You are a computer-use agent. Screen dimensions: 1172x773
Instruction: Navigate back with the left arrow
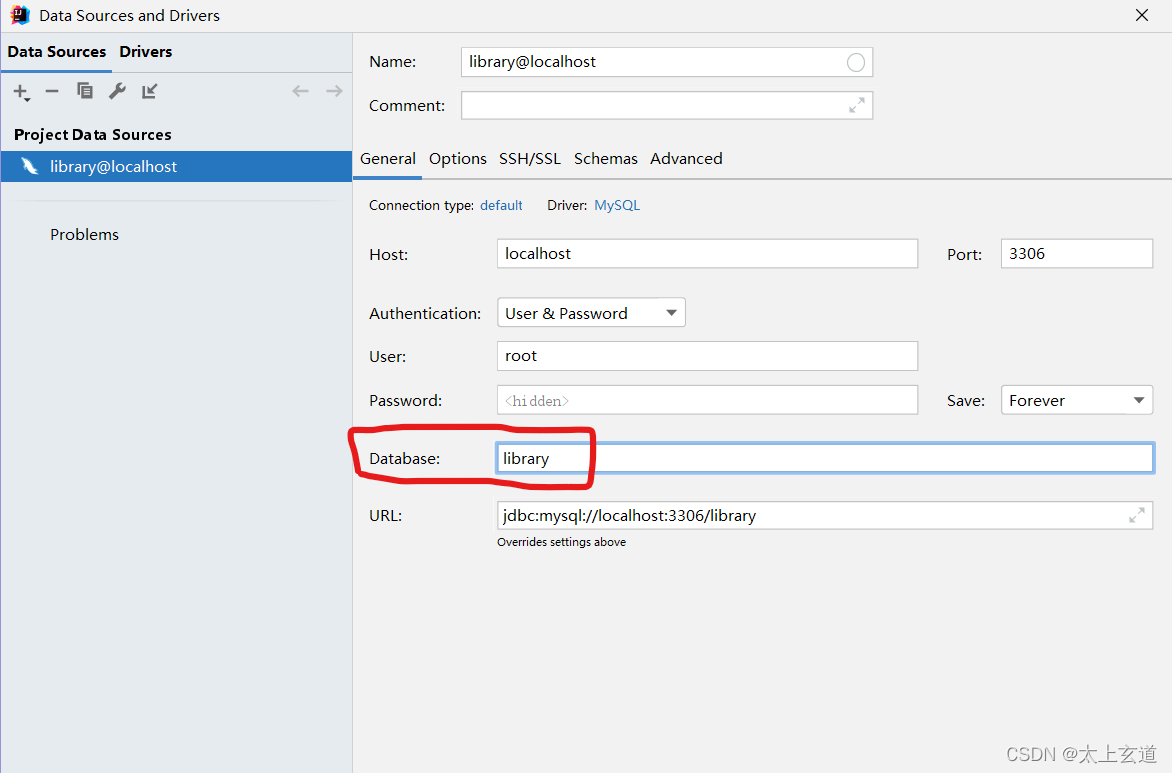click(300, 91)
